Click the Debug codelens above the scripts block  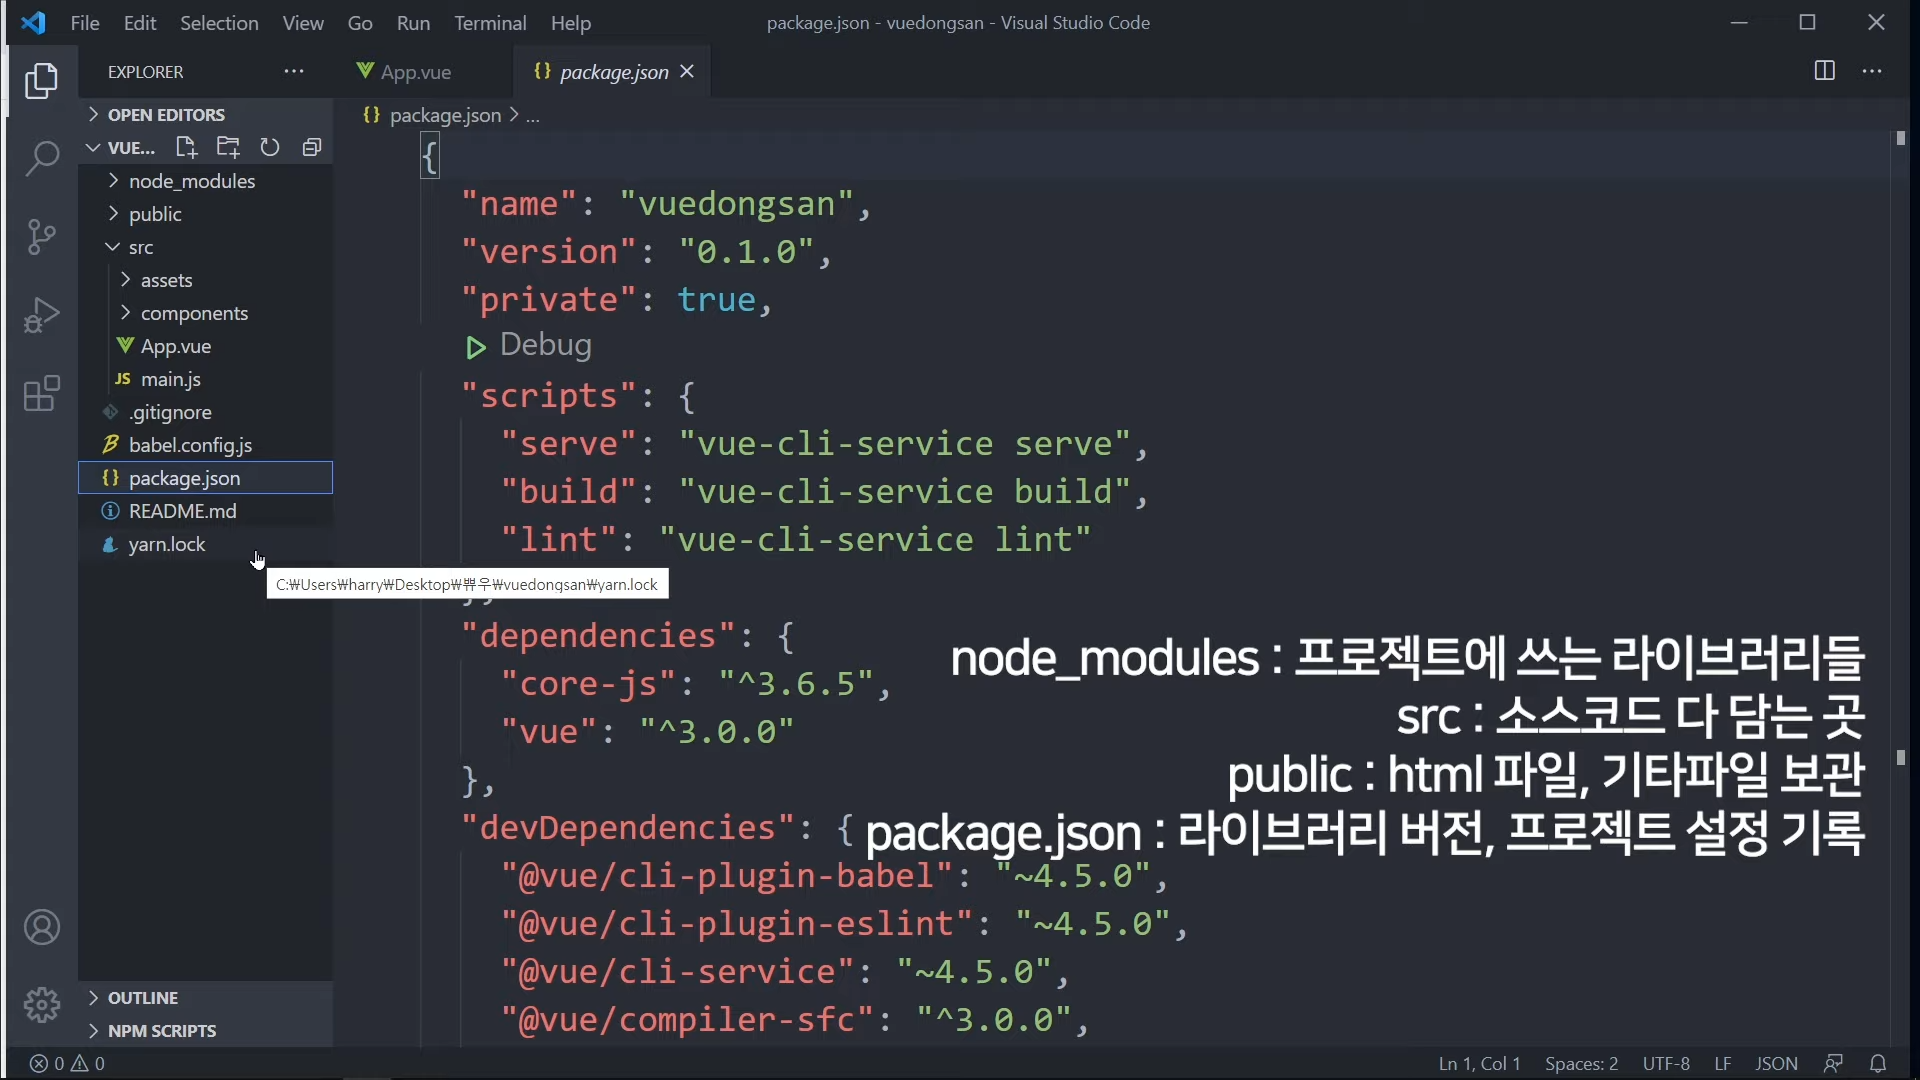coord(545,346)
